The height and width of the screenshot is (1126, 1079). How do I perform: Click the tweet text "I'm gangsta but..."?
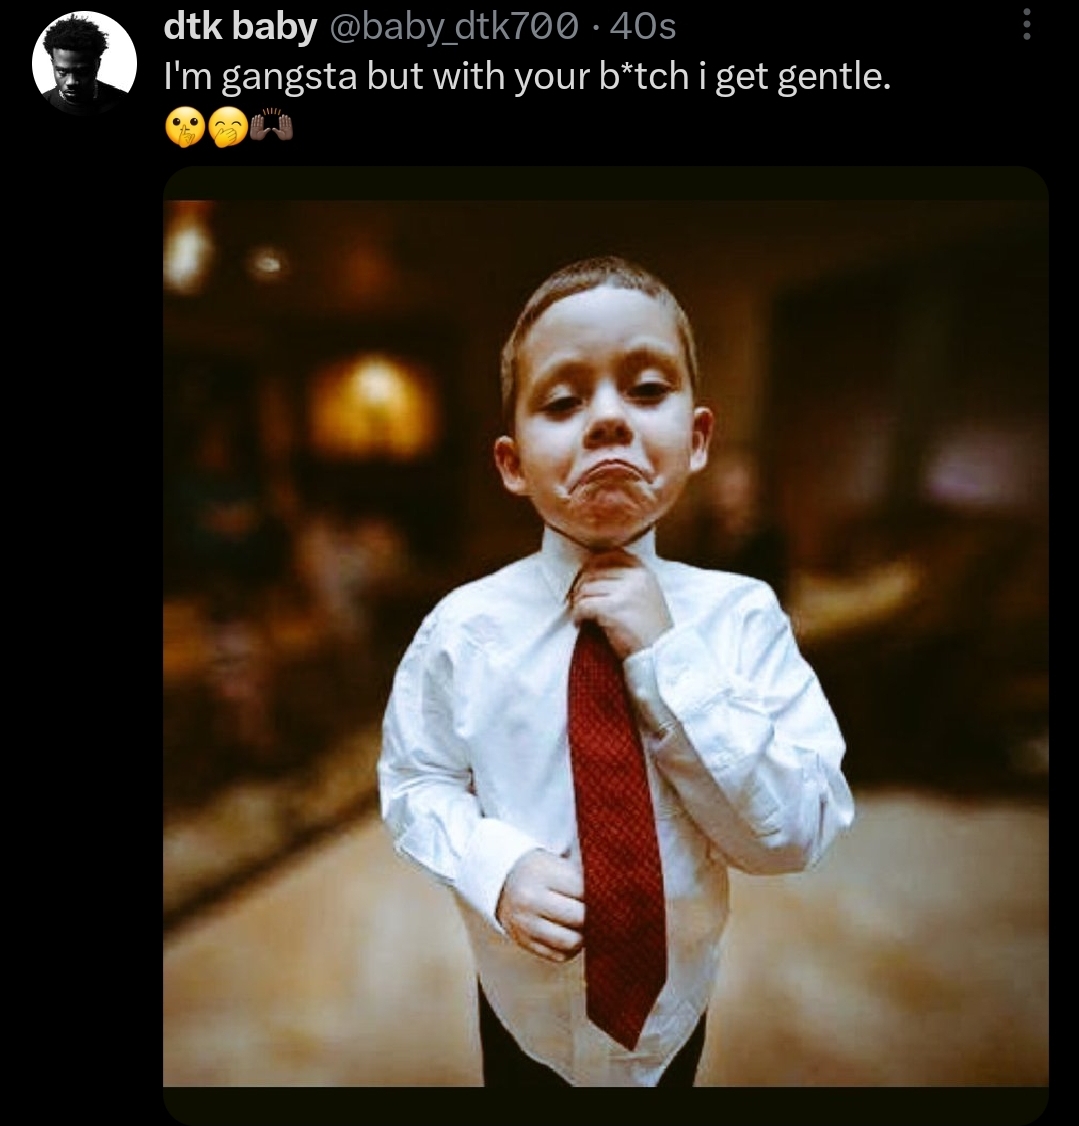tap(527, 77)
